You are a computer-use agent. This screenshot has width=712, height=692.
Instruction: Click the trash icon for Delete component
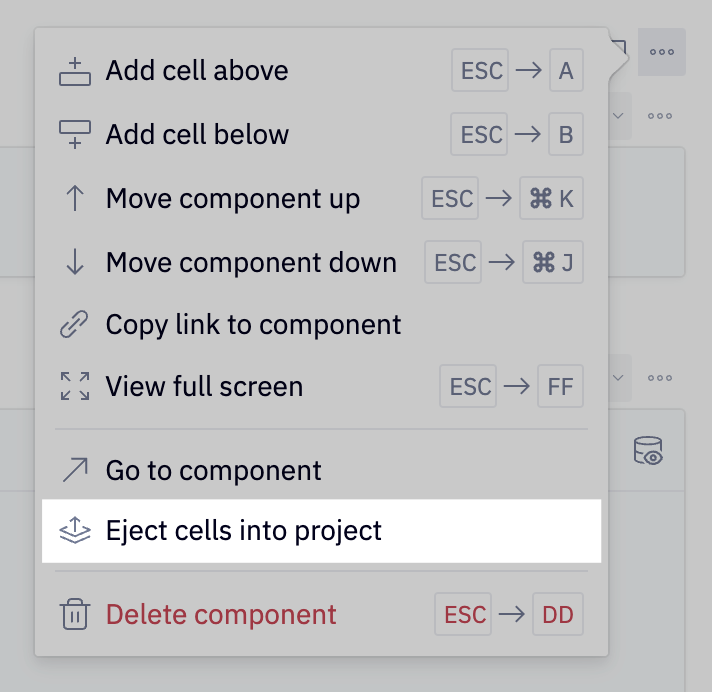tap(75, 614)
